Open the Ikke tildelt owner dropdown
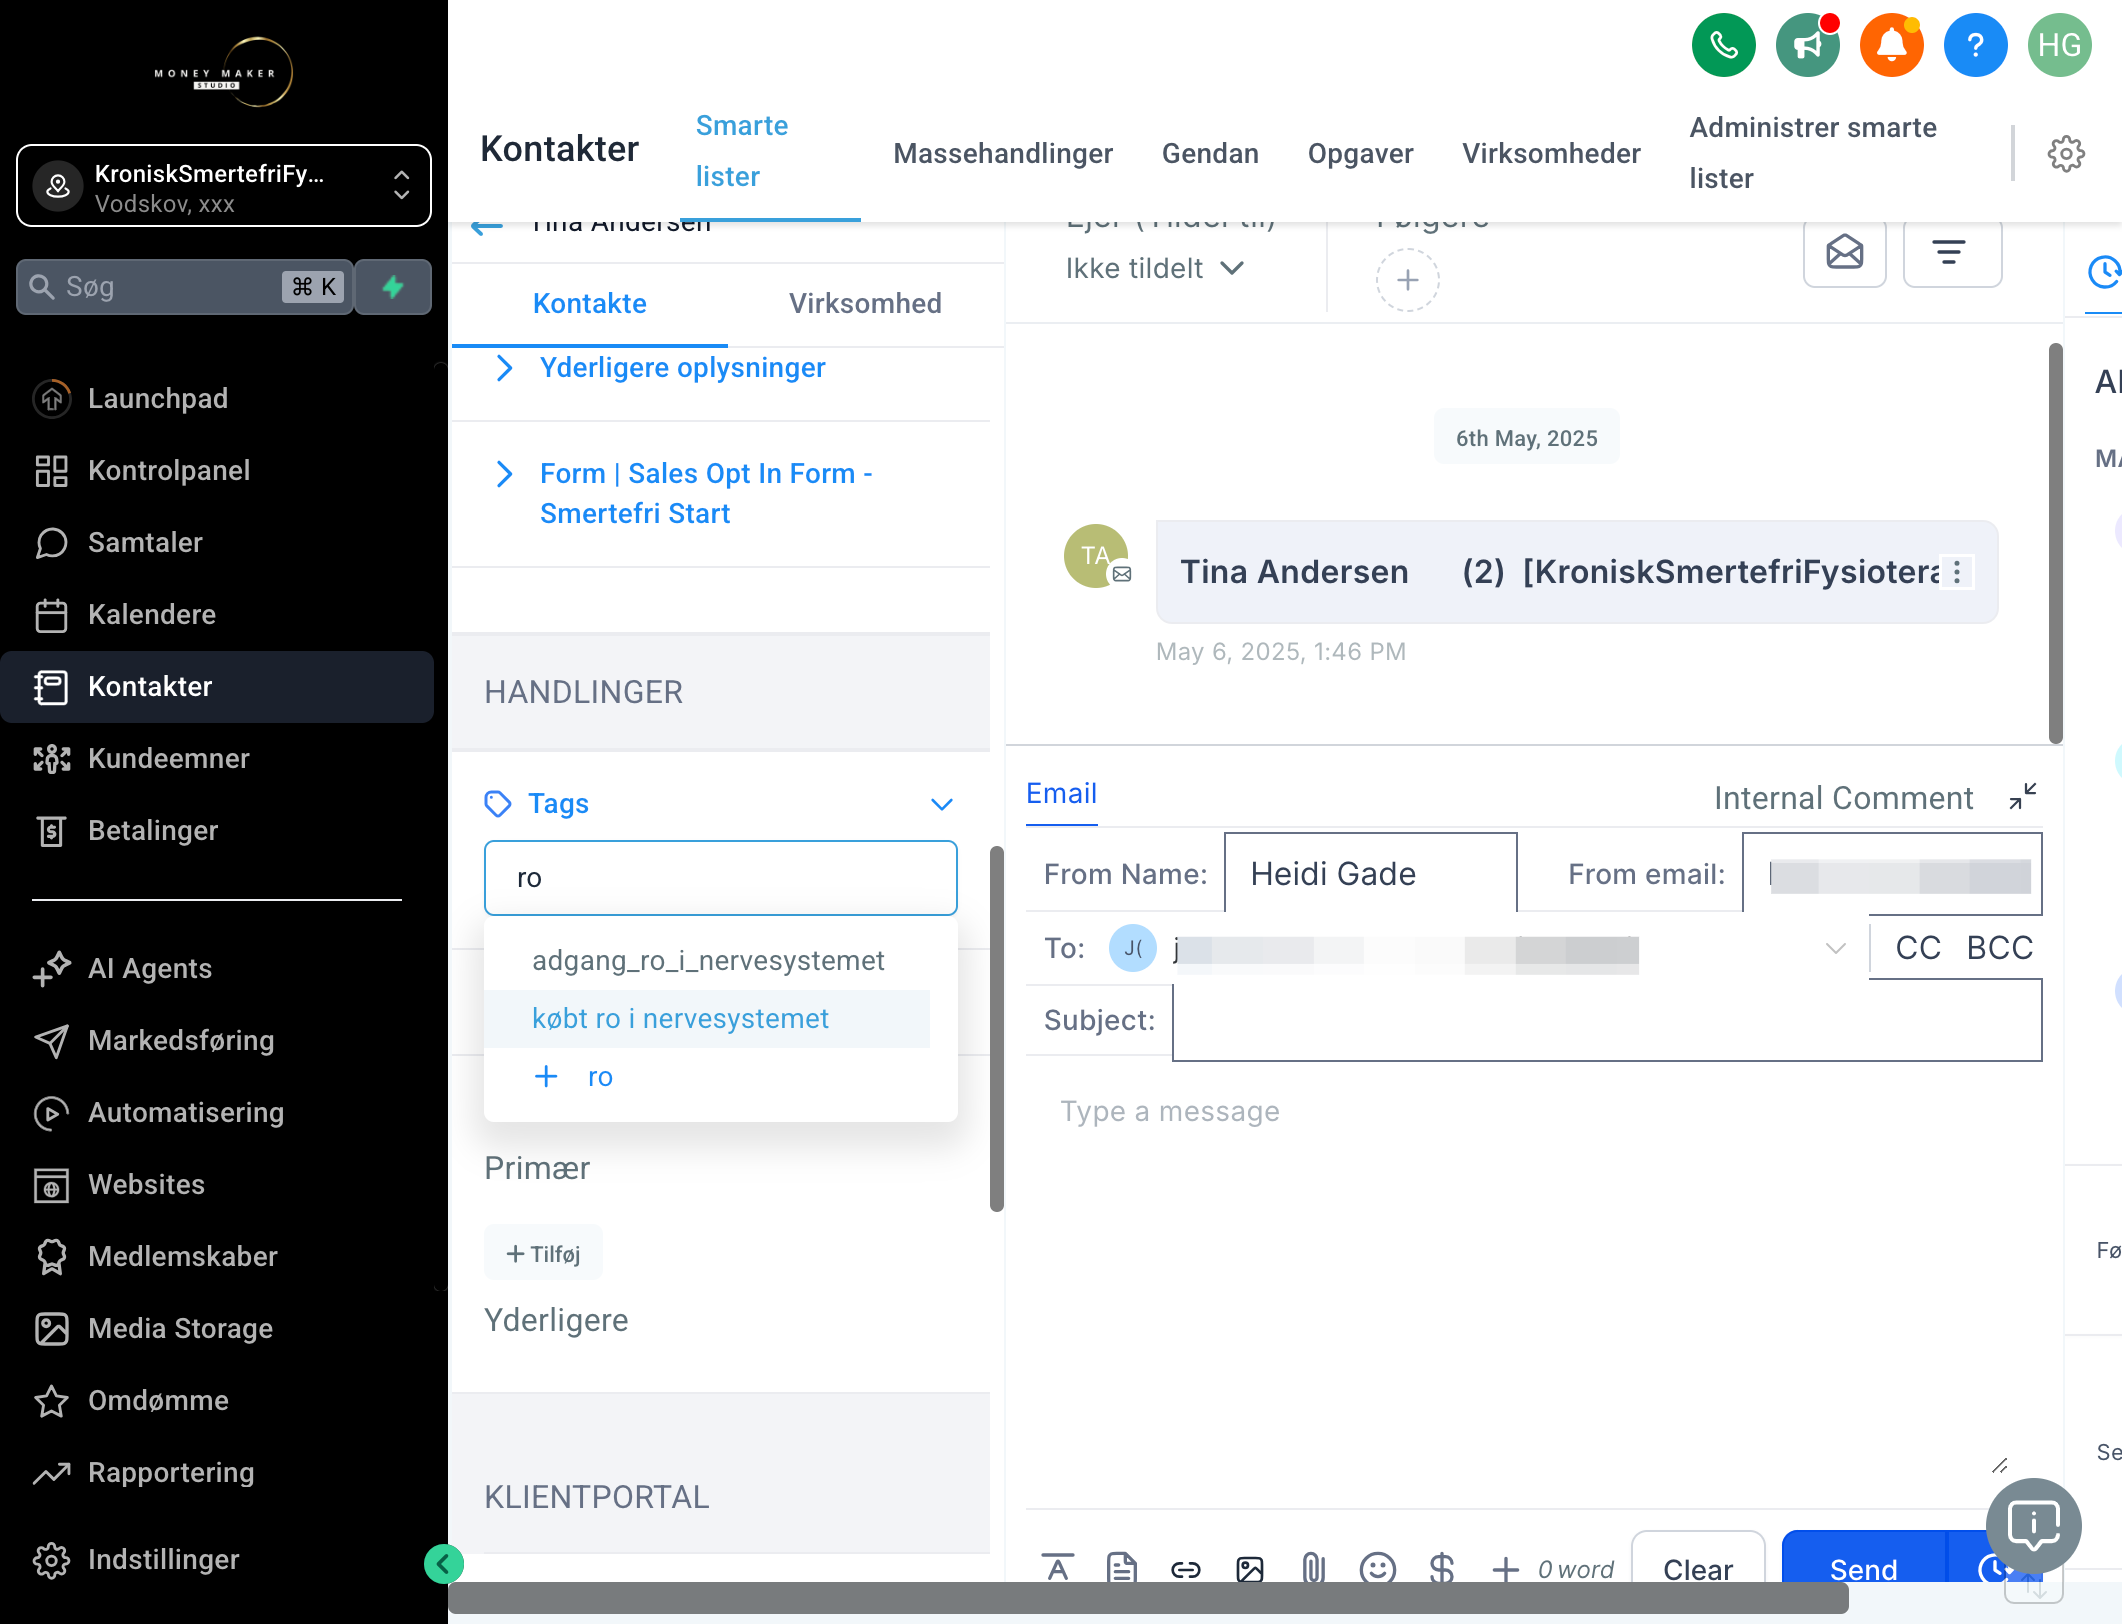Image resolution: width=2122 pixels, height=1624 pixels. point(1154,269)
